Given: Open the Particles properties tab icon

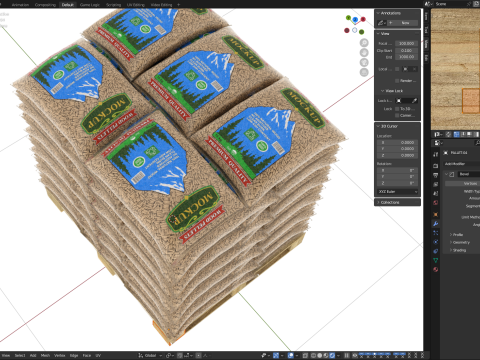Looking at the screenshot, I should [436, 233].
